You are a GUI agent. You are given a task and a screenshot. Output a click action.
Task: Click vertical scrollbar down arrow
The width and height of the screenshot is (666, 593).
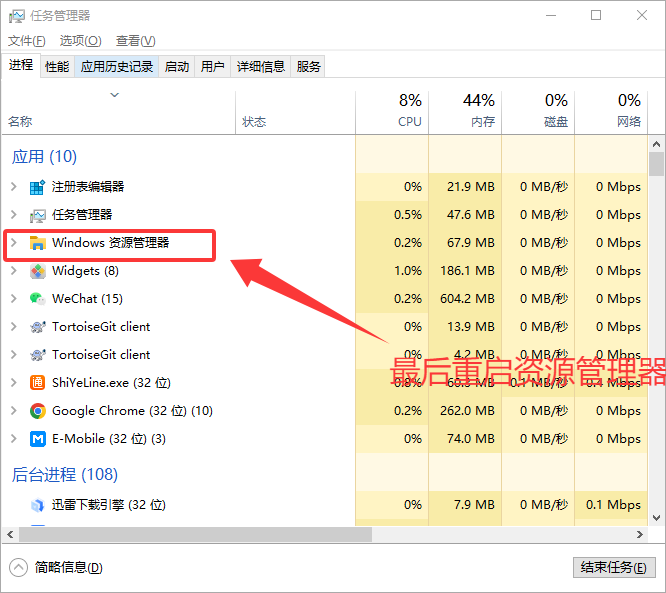[657, 518]
